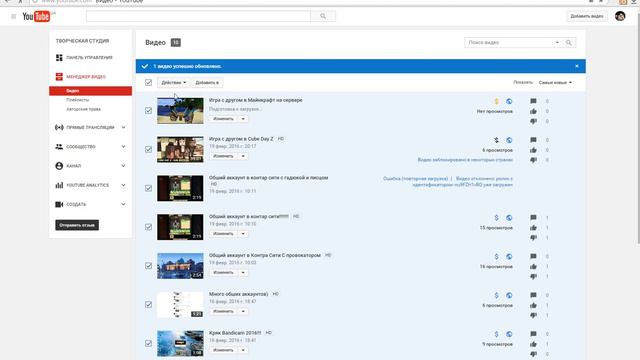This screenshot has width=640, height=360.
Task: Click comments icon for Майнкрафт video row
Action: (x=533, y=101)
